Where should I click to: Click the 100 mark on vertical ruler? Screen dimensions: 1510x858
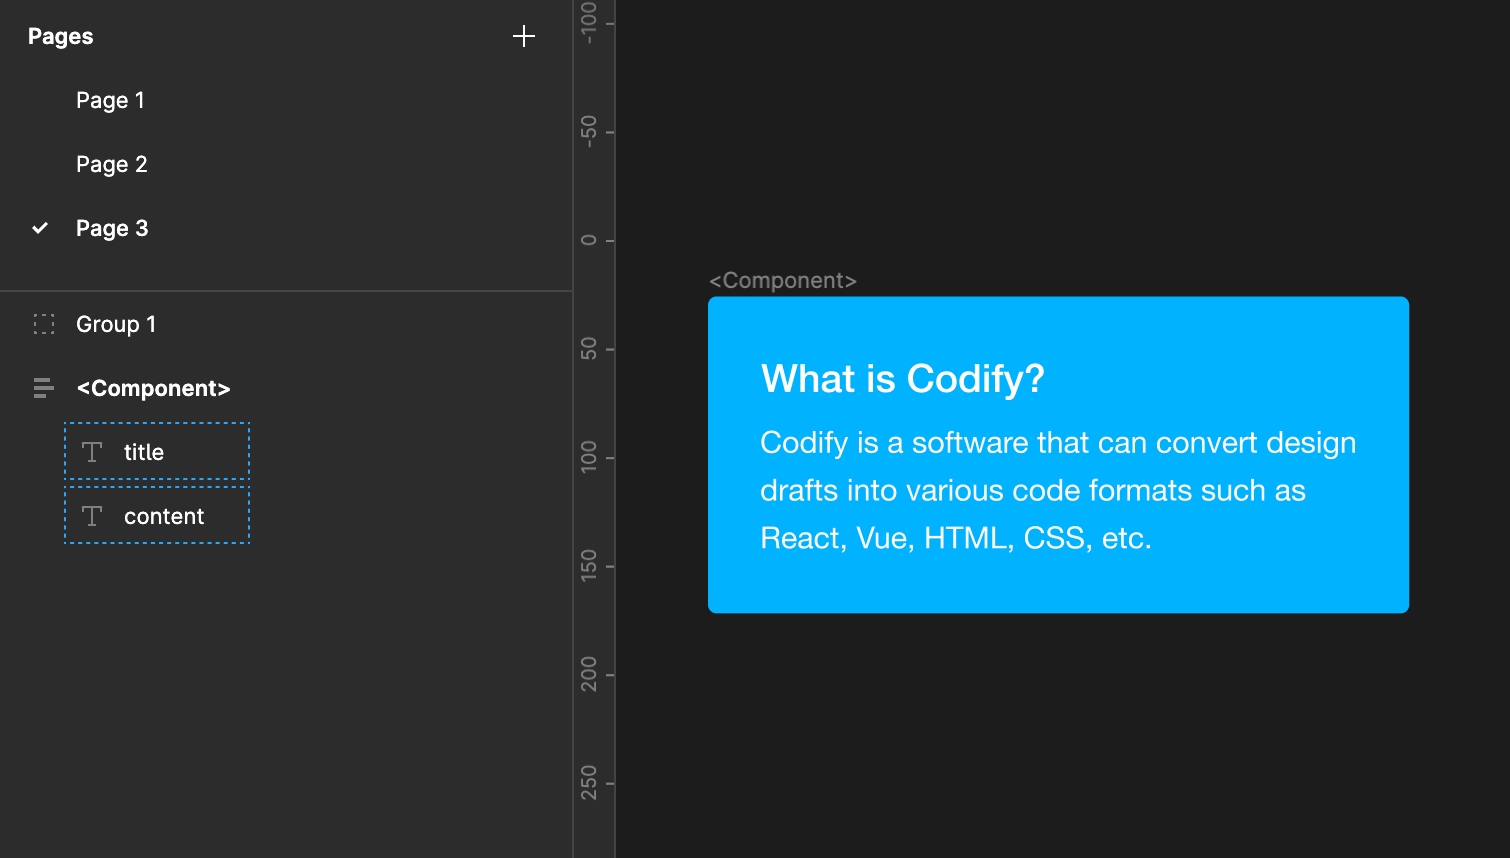589,457
